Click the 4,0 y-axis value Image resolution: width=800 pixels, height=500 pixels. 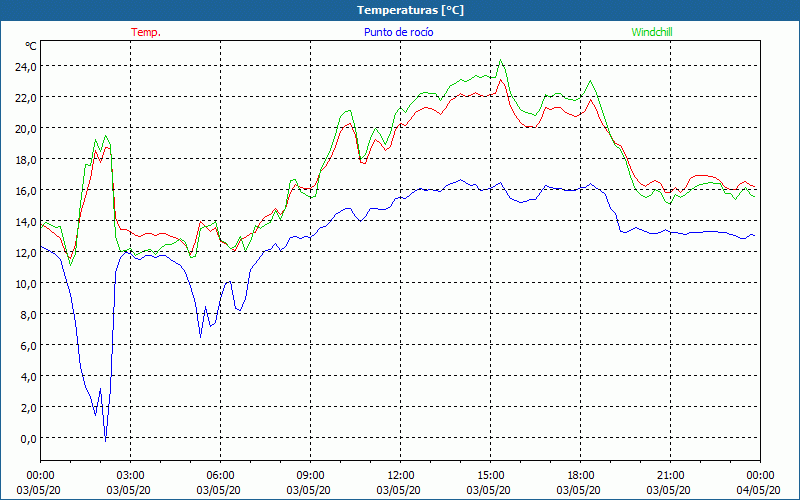[x=28, y=377]
